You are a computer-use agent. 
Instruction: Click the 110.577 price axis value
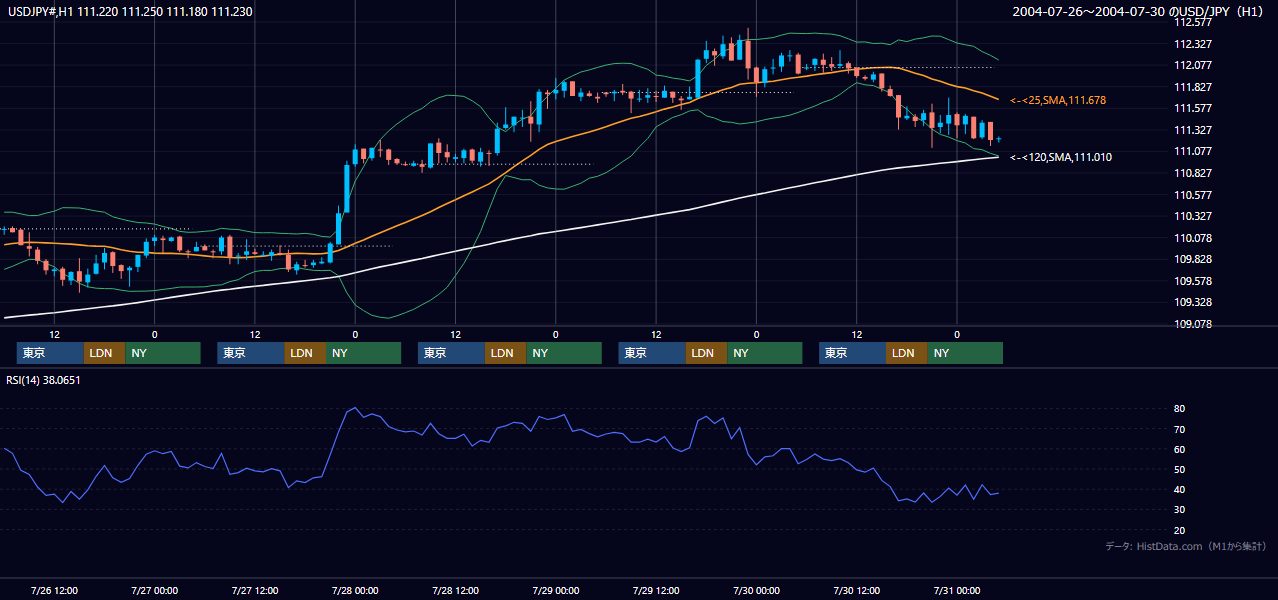pos(1192,195)
